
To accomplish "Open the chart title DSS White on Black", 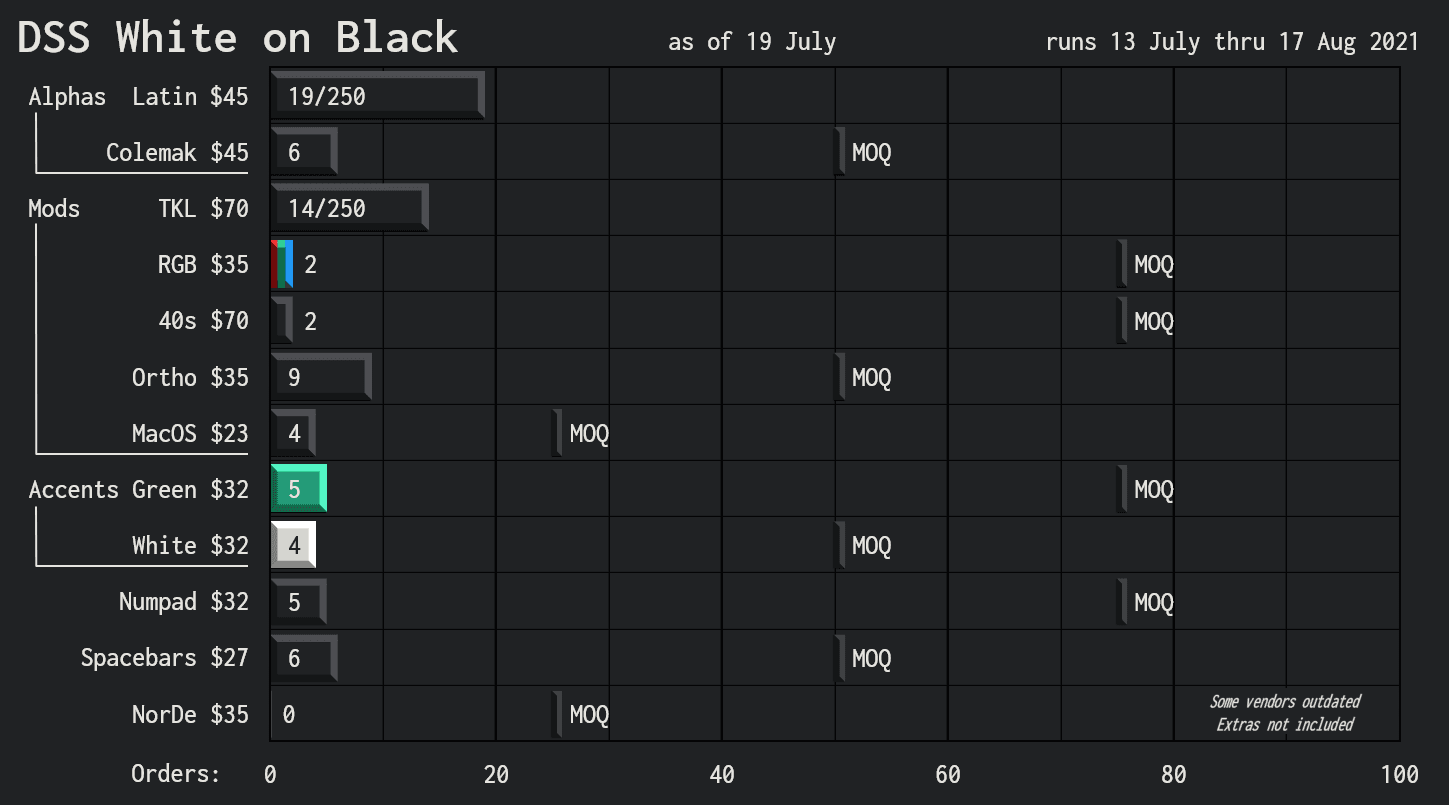I will [x=234, y=37].
